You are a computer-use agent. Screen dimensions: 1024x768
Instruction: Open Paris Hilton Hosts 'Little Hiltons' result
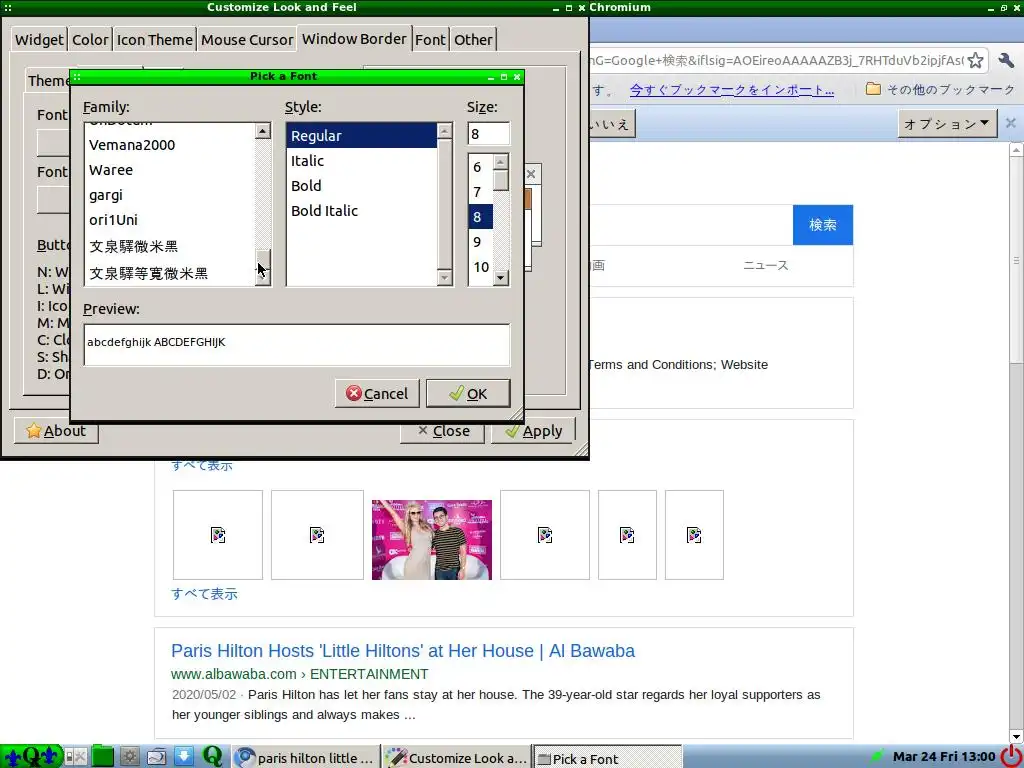coord(403,650)
